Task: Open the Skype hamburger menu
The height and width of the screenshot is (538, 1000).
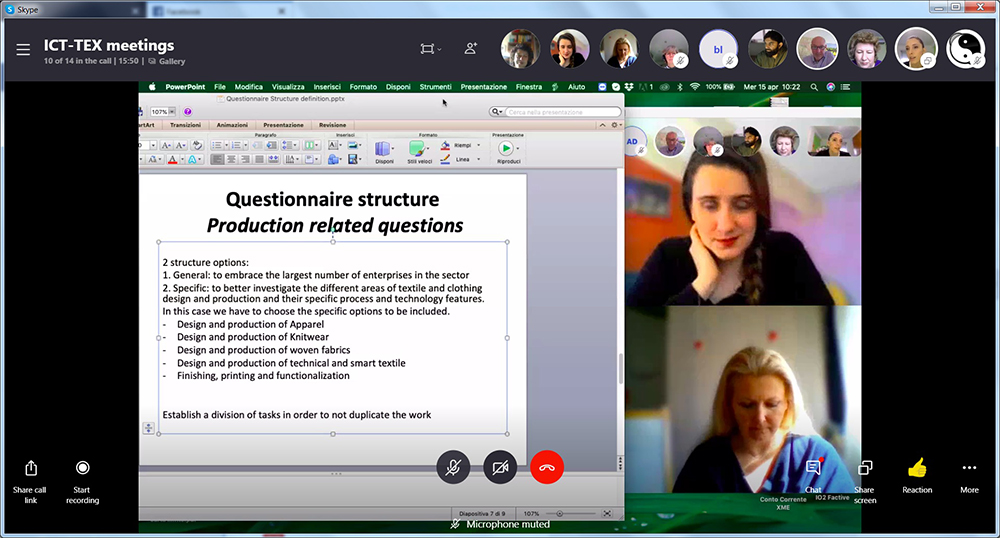Action: pyautogui.click(x=23, y=49)
